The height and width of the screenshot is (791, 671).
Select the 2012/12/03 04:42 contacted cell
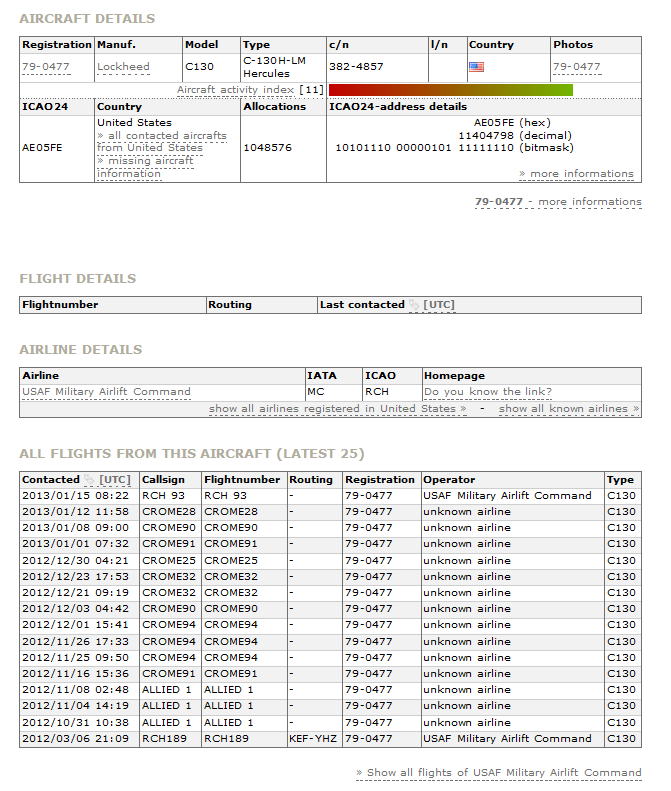(x=80, y=609)
